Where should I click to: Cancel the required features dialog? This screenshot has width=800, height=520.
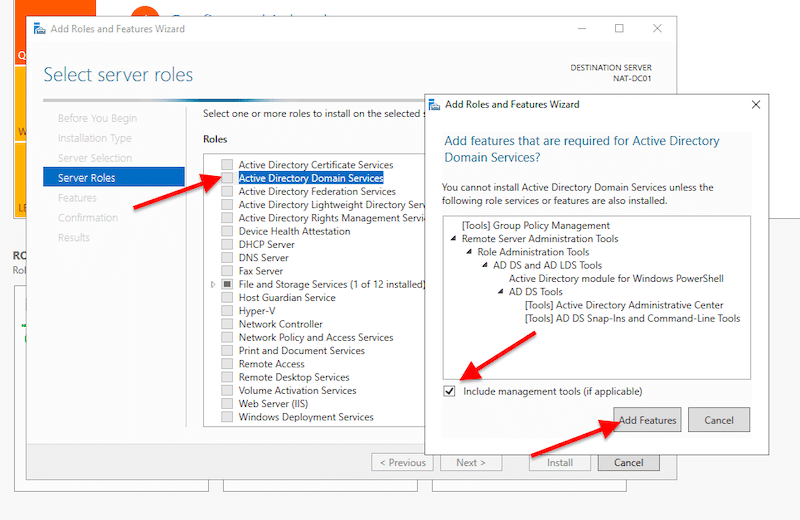pyautogui.click(x=719, y=420)
